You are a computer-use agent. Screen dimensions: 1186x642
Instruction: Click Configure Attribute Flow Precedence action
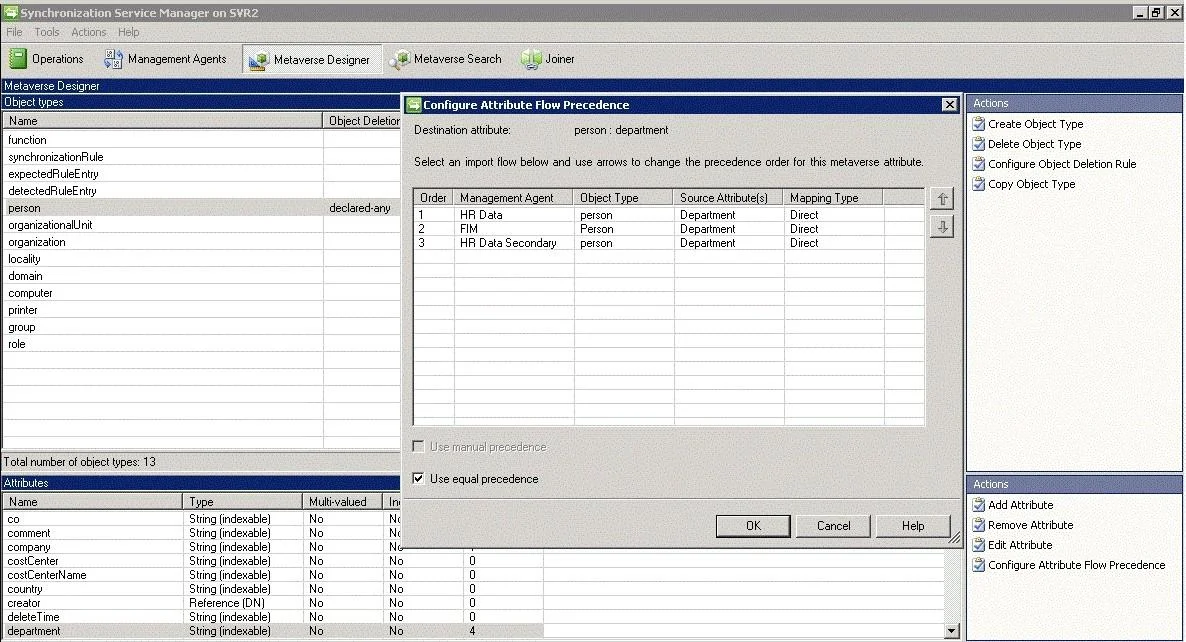1076,565
